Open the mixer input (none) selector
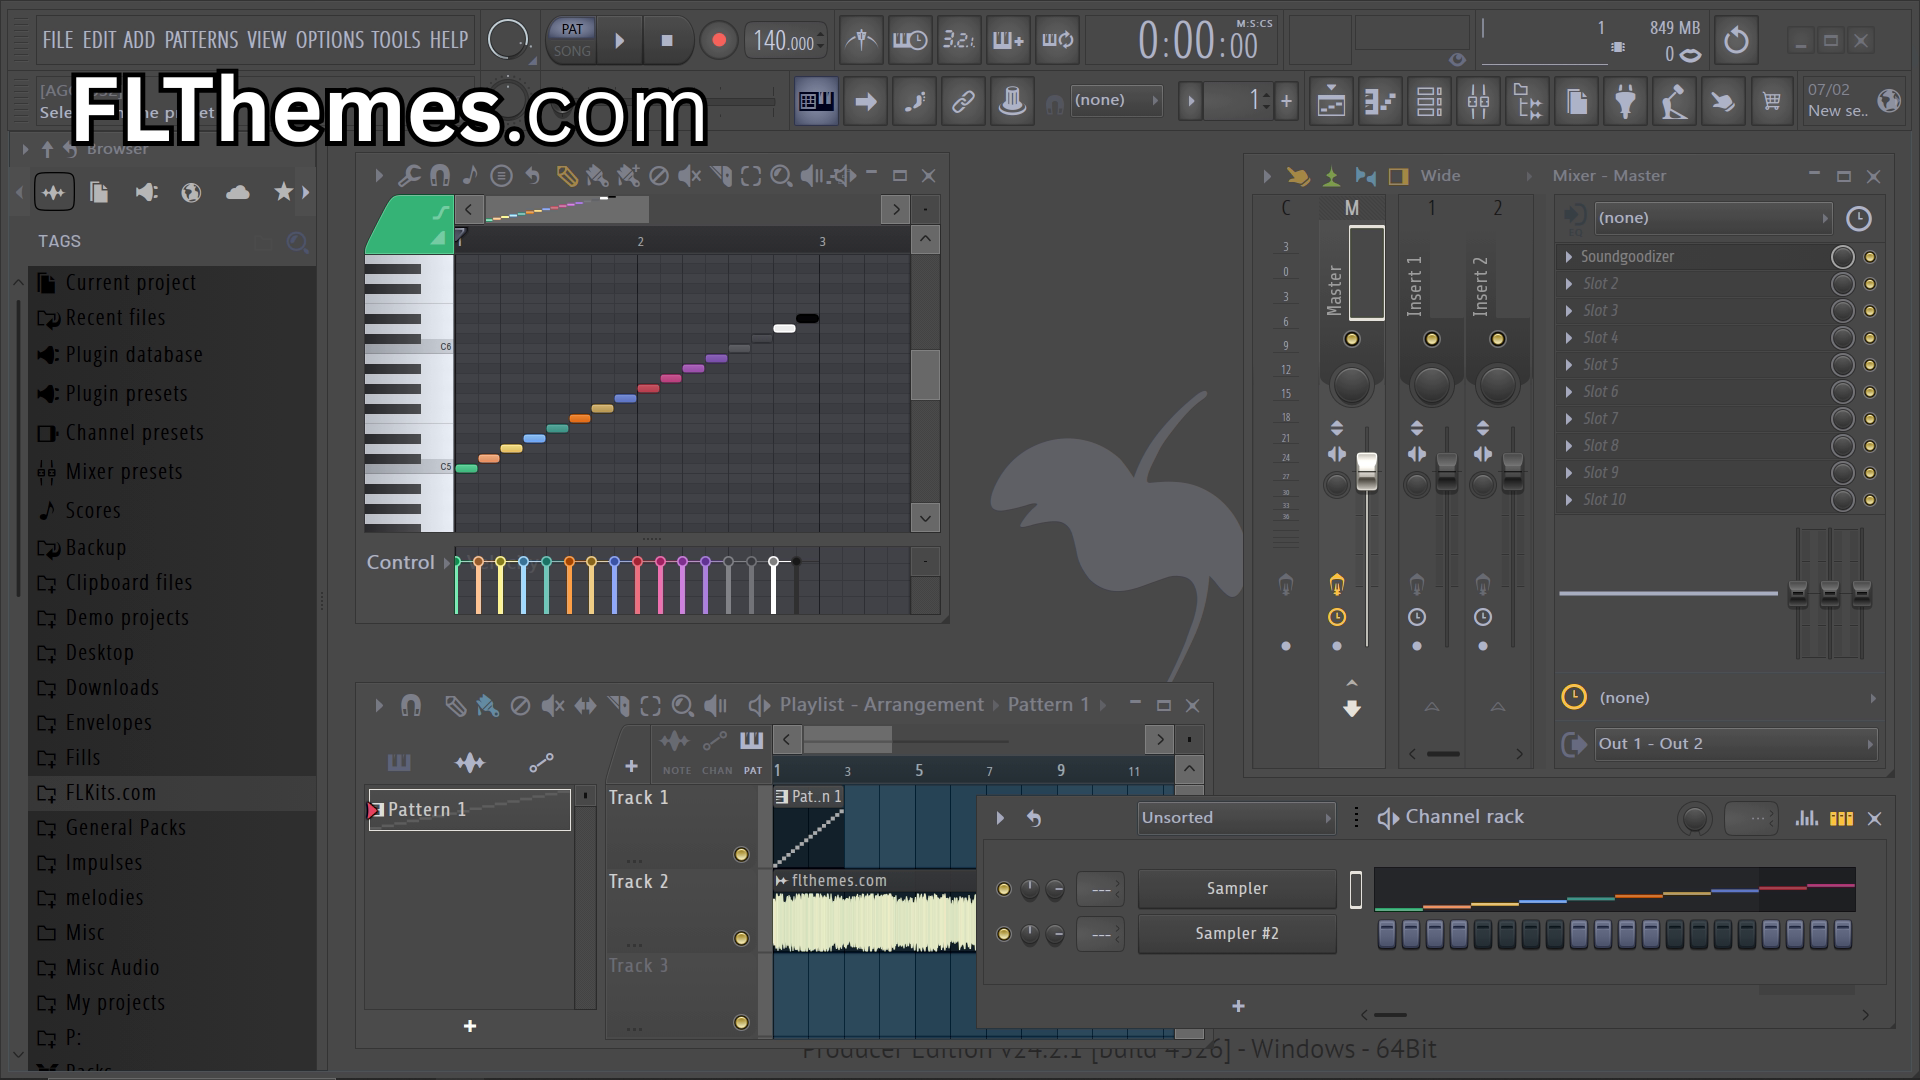 coord(1713,218)
